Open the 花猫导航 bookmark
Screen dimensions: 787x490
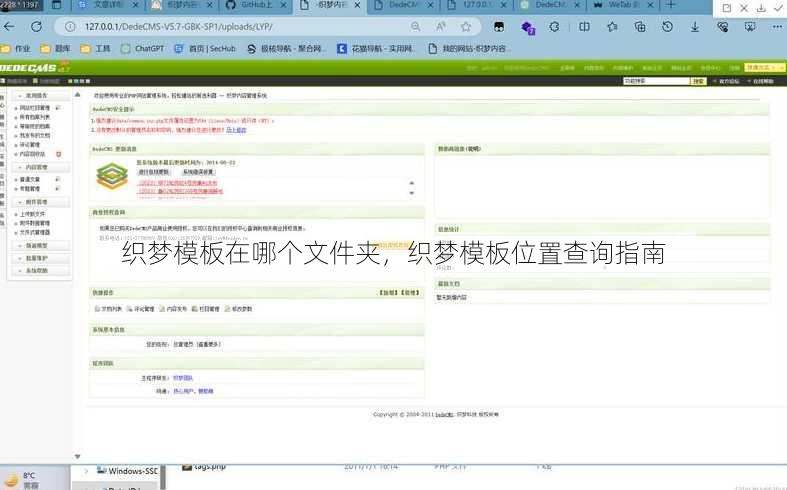pyautogui.click(x=376, y=48)
